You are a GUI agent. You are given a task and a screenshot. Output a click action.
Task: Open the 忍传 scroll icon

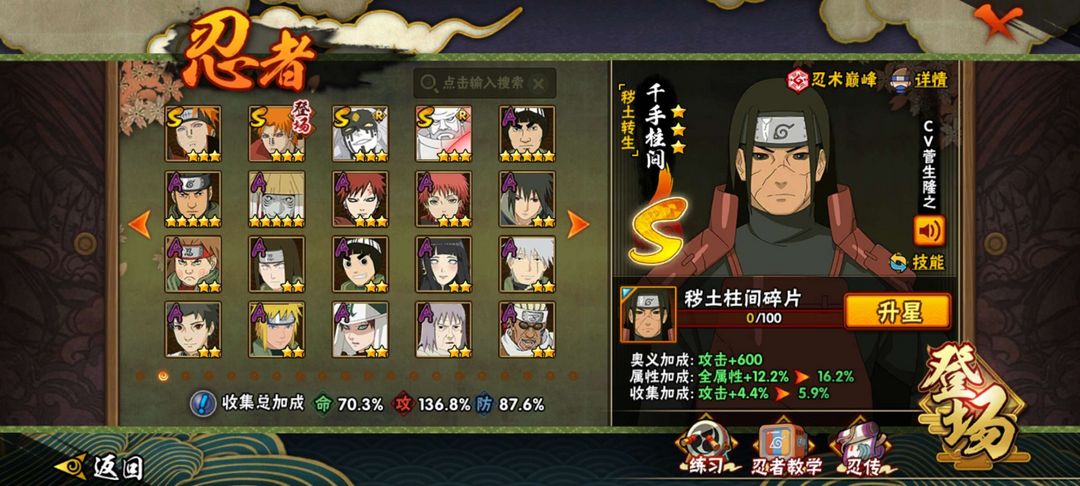pyautogui.click(x=863, y=449)
